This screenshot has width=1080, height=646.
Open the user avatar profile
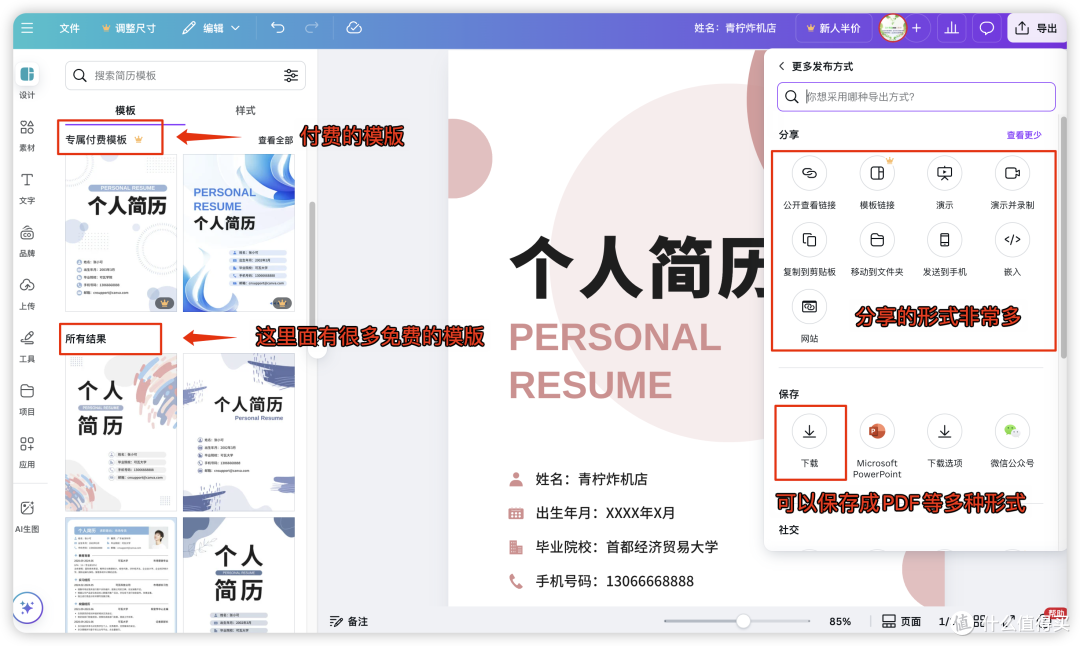893,28
